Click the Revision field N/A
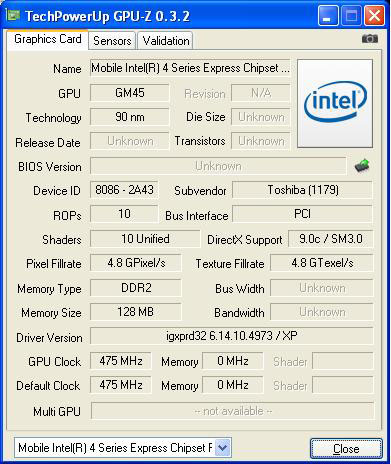 click(261, 93)
